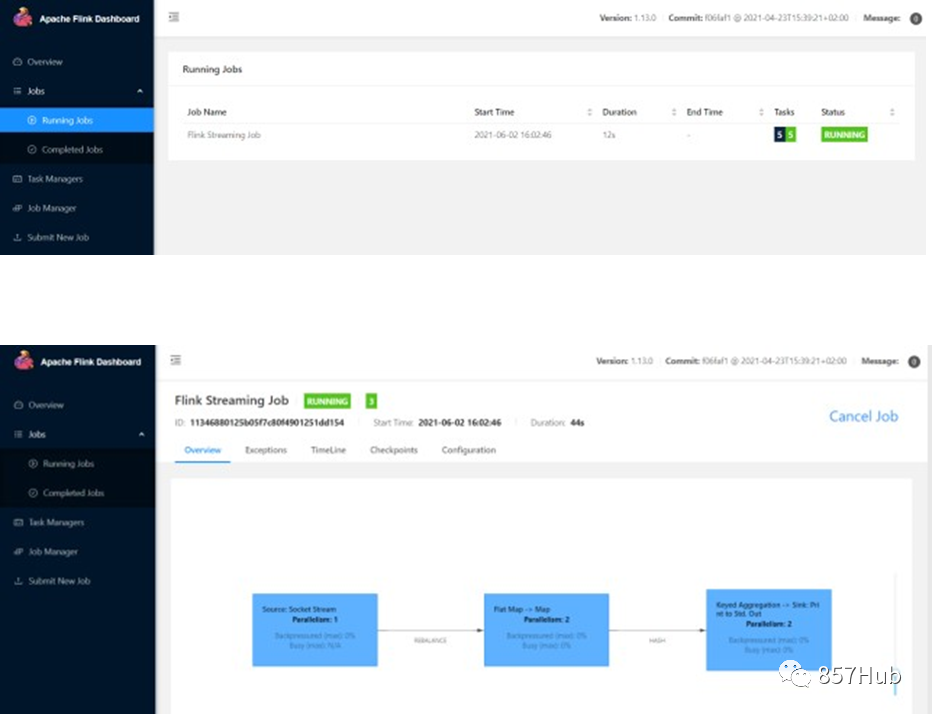Screen dimensions: 932x714
Task: Click REBALANCE edge label in job graph
Action: point(430,640)
